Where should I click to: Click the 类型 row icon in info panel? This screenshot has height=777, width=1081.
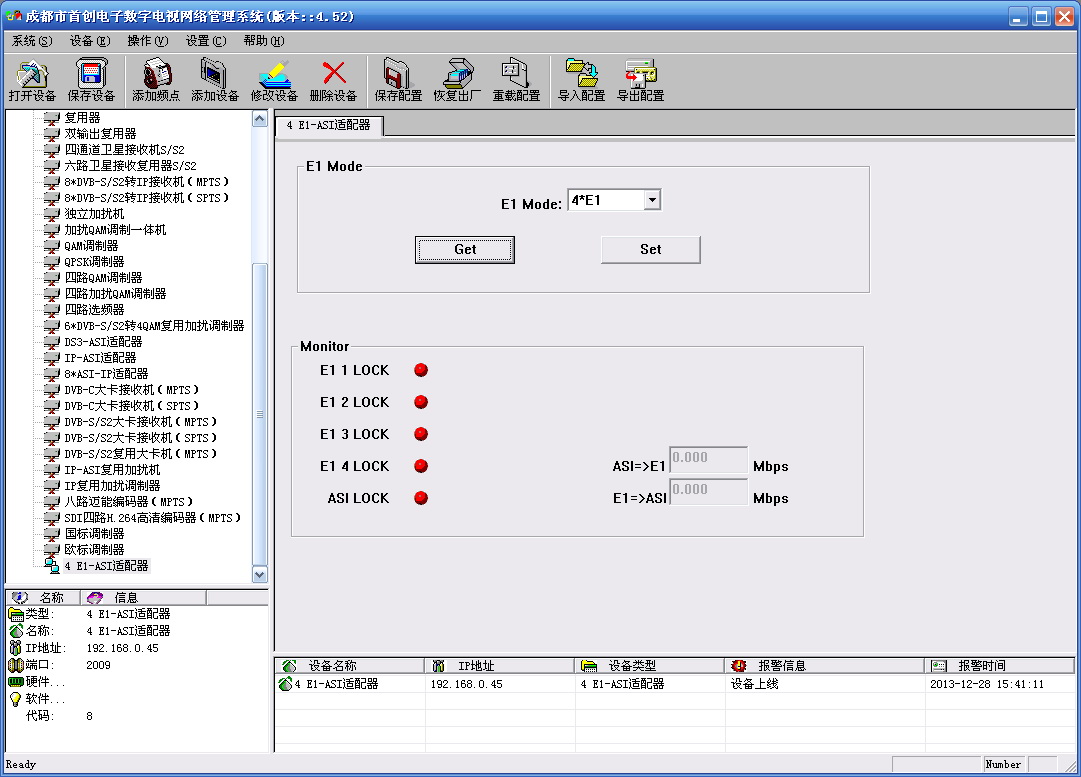(16, 614)
